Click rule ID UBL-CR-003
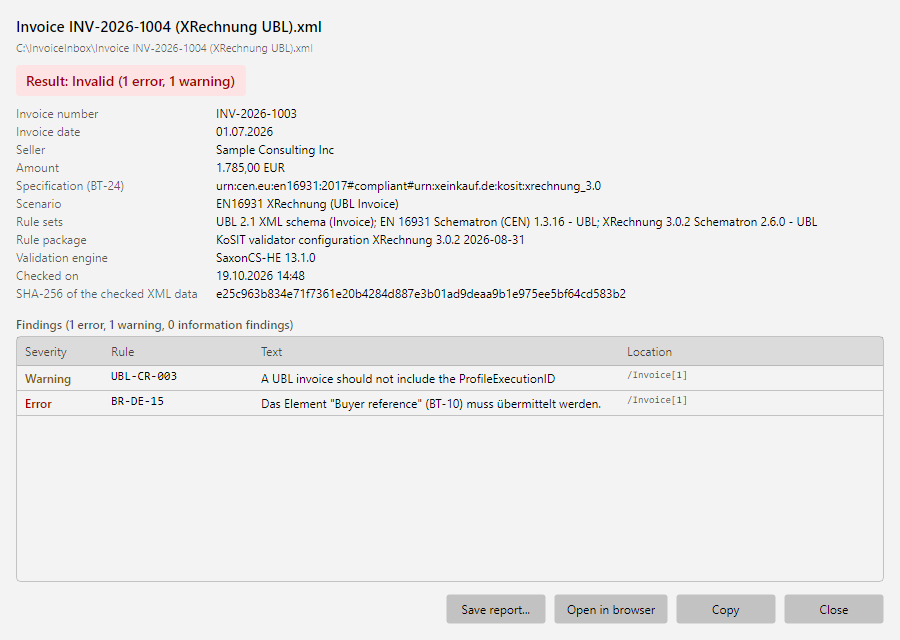The width and height of the screenshot is (900, 640). pos(144,376)
